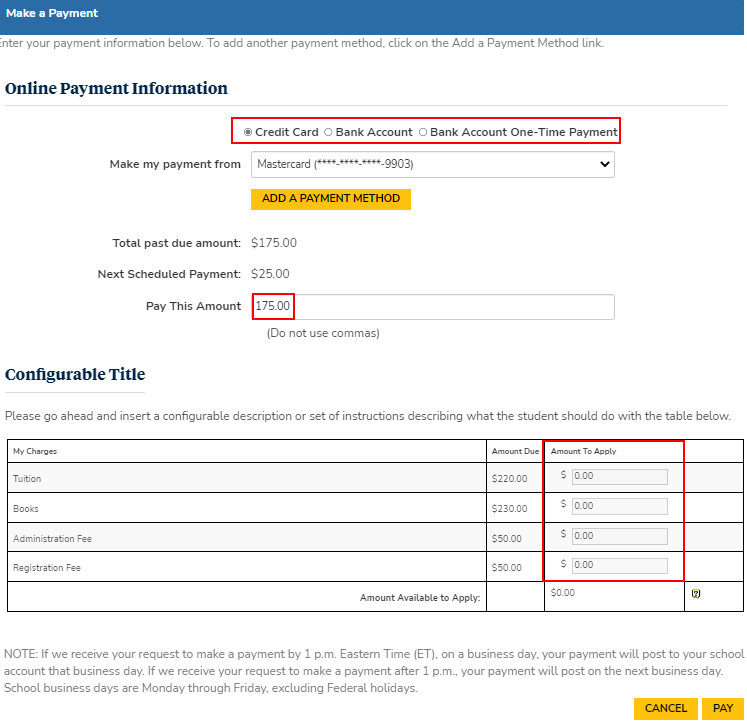Cancel the payment
The width and height of the screenshot is (747, 725).
pos(665,708)
